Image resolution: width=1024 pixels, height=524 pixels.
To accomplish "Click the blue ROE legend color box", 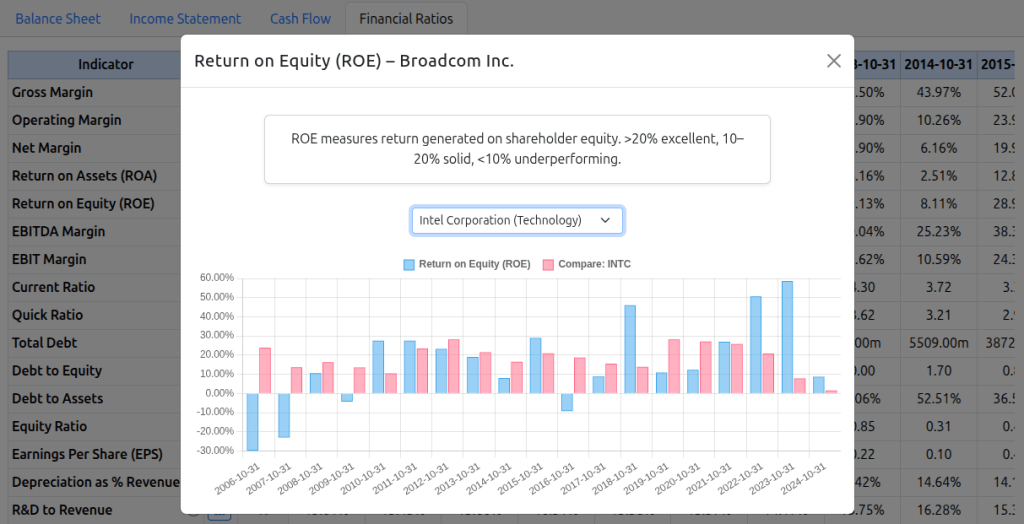I will click(409, 264).
